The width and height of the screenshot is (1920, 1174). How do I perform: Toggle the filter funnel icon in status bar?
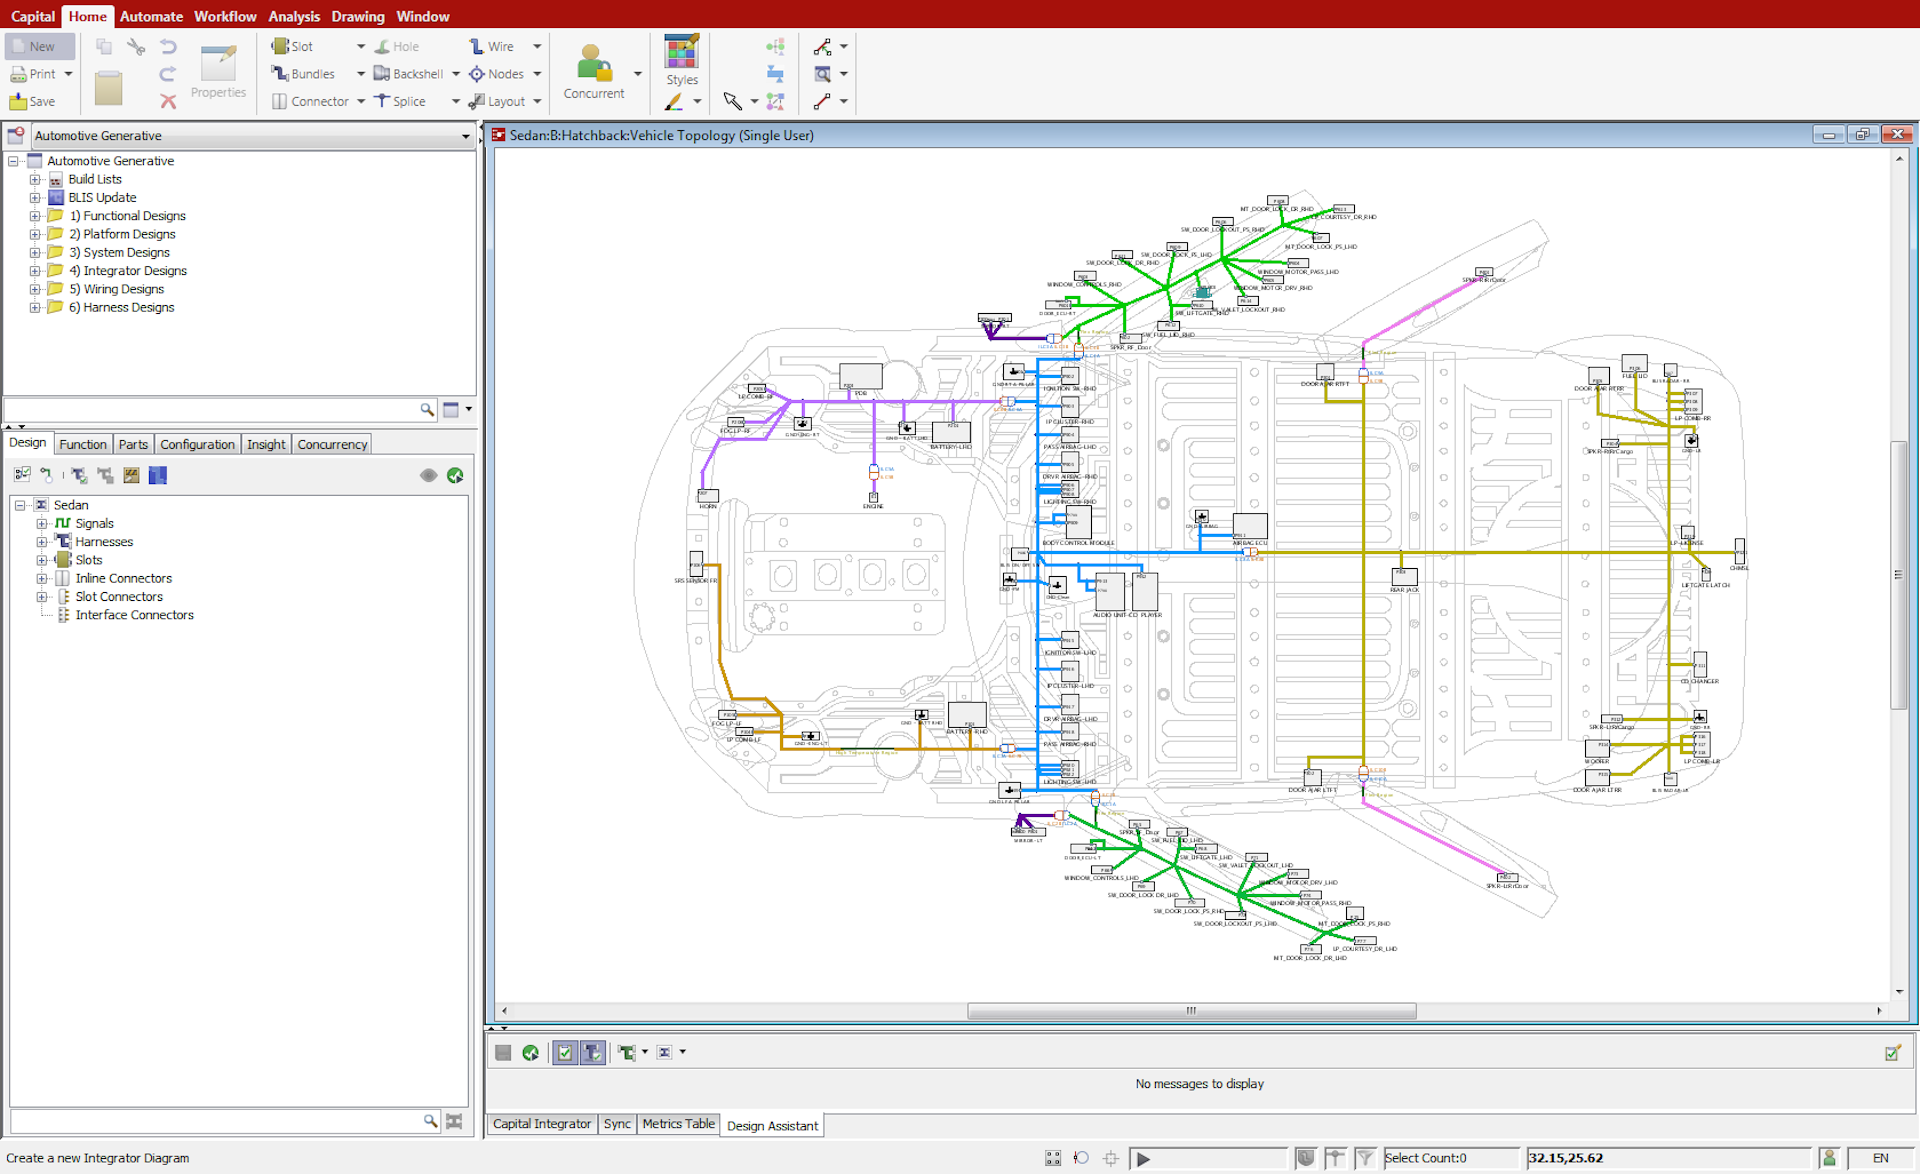coord(1365,1157)
